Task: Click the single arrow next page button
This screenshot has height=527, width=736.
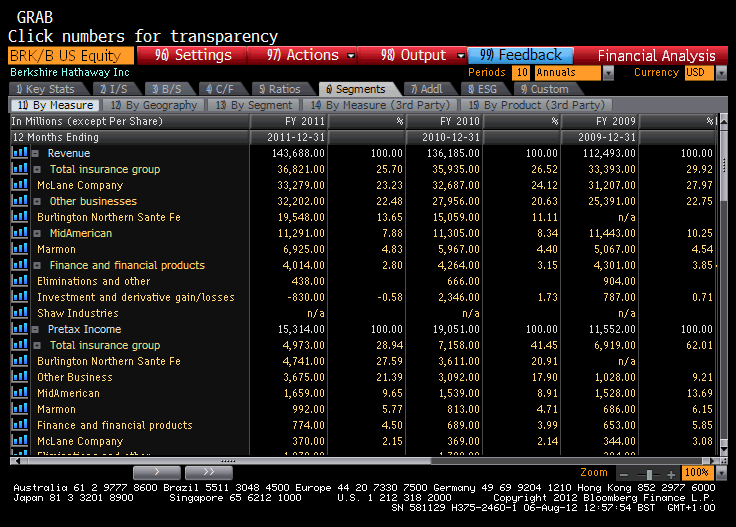Action: pos(157,472)
